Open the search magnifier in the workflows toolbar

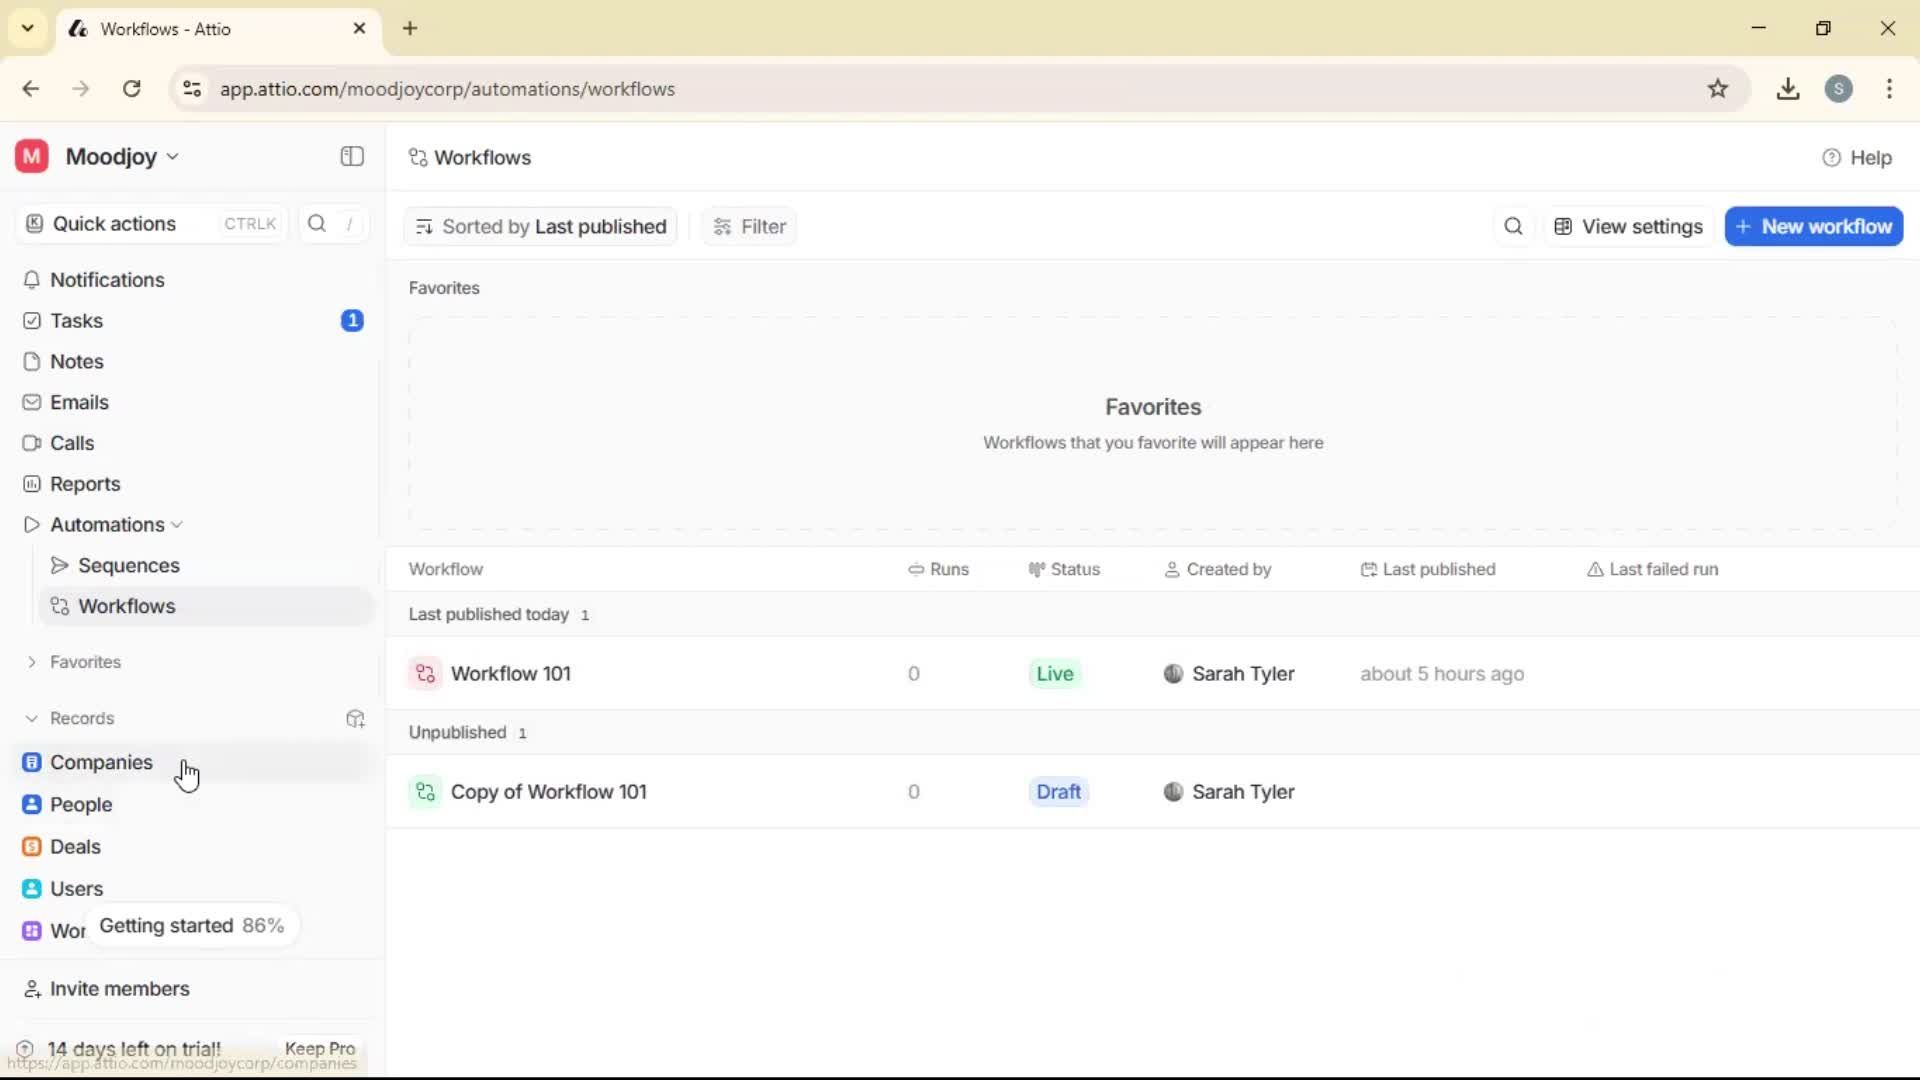(1513, 226)
